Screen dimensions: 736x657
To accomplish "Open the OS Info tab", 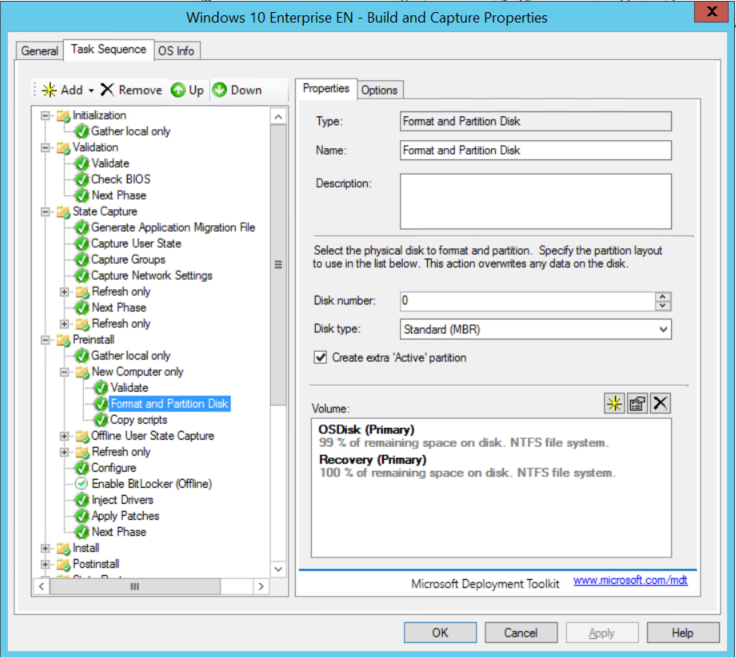I will (177, 50).
